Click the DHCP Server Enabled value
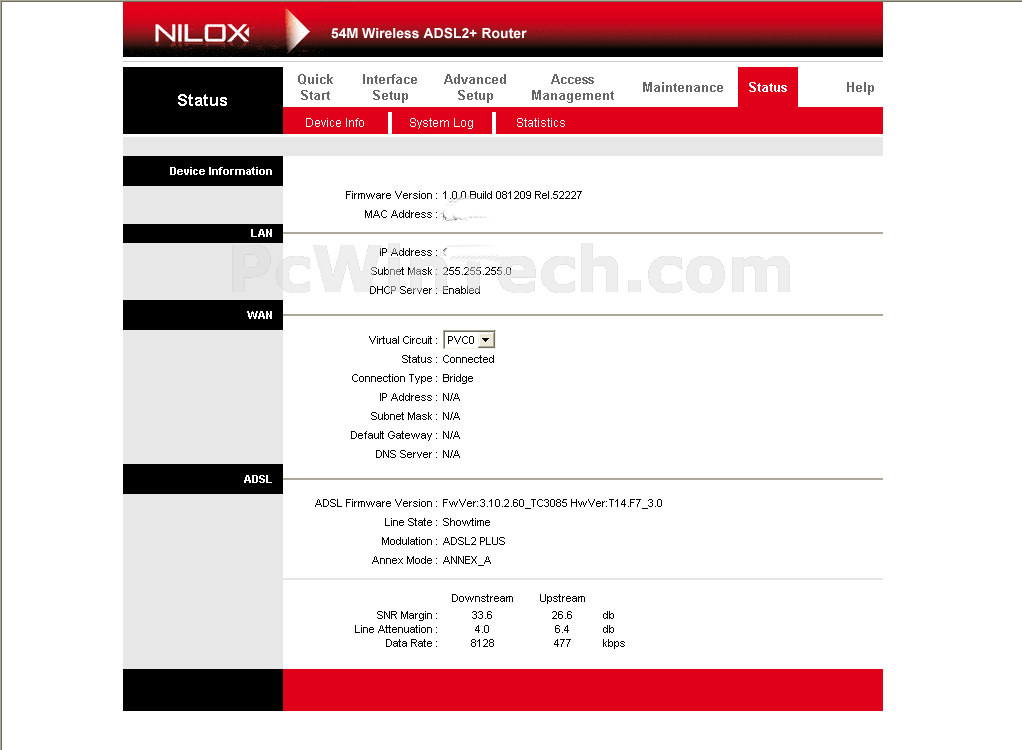The width and height of the screenshot is (1022, 750). click(x=461, y=290)
